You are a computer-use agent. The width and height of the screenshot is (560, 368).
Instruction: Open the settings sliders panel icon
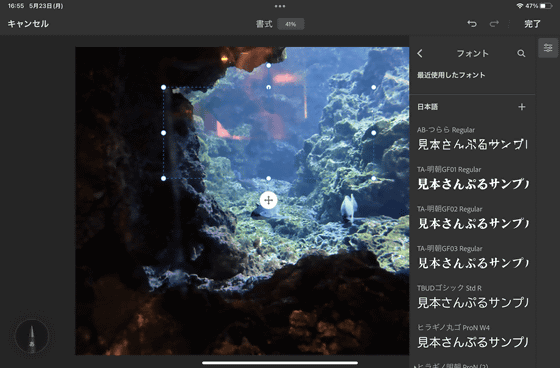548,48
